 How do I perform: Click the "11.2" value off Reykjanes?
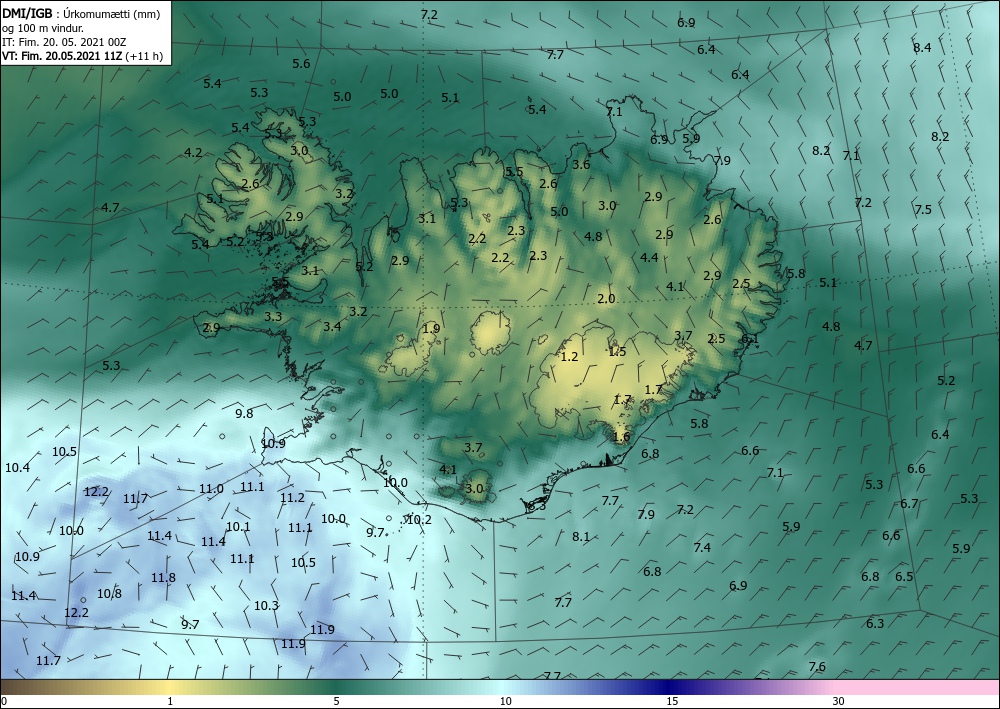(292, 498)
